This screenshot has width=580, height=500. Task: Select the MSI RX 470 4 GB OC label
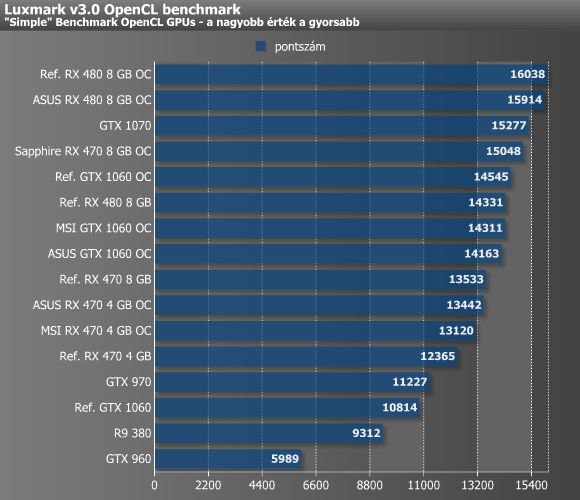pos(96,331)
